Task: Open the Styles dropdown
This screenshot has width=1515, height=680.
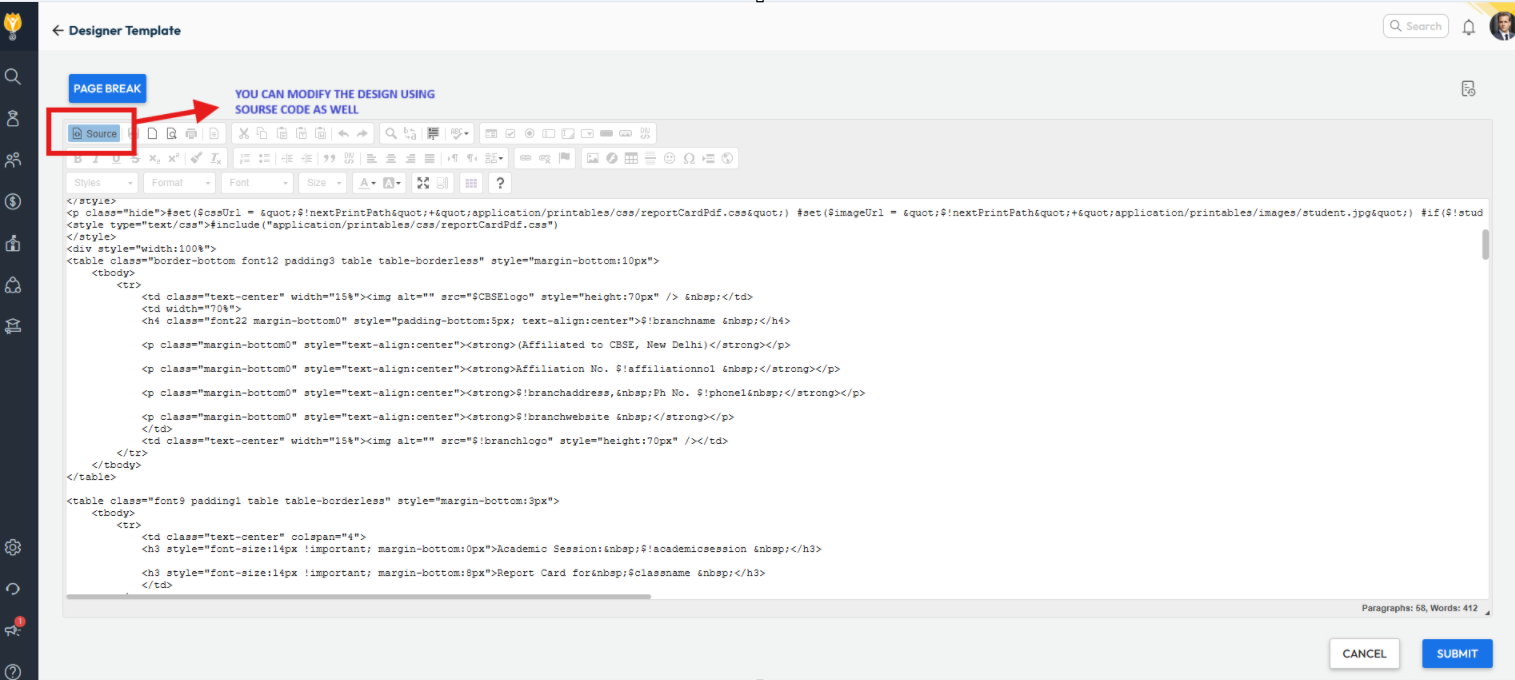Action: coord(102,183)
